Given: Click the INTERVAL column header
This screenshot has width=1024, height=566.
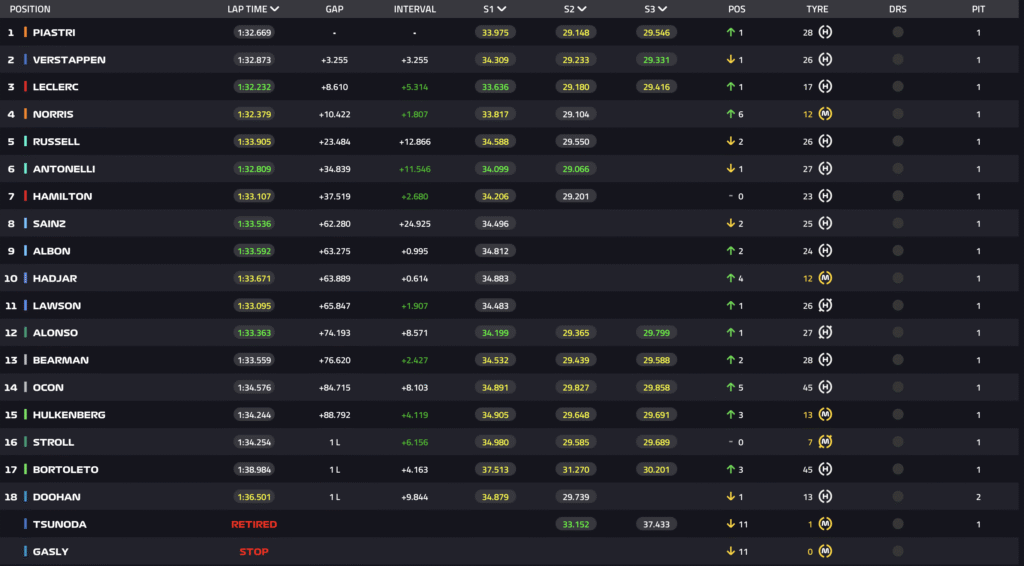Looking at the screenshot, I should (x=415, y=9).
